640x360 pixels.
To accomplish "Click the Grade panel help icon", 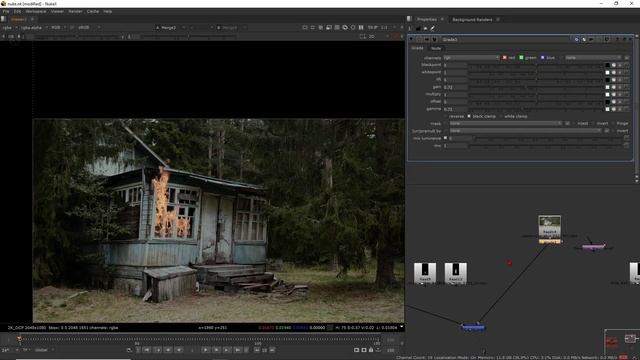I will pos(617,40).
